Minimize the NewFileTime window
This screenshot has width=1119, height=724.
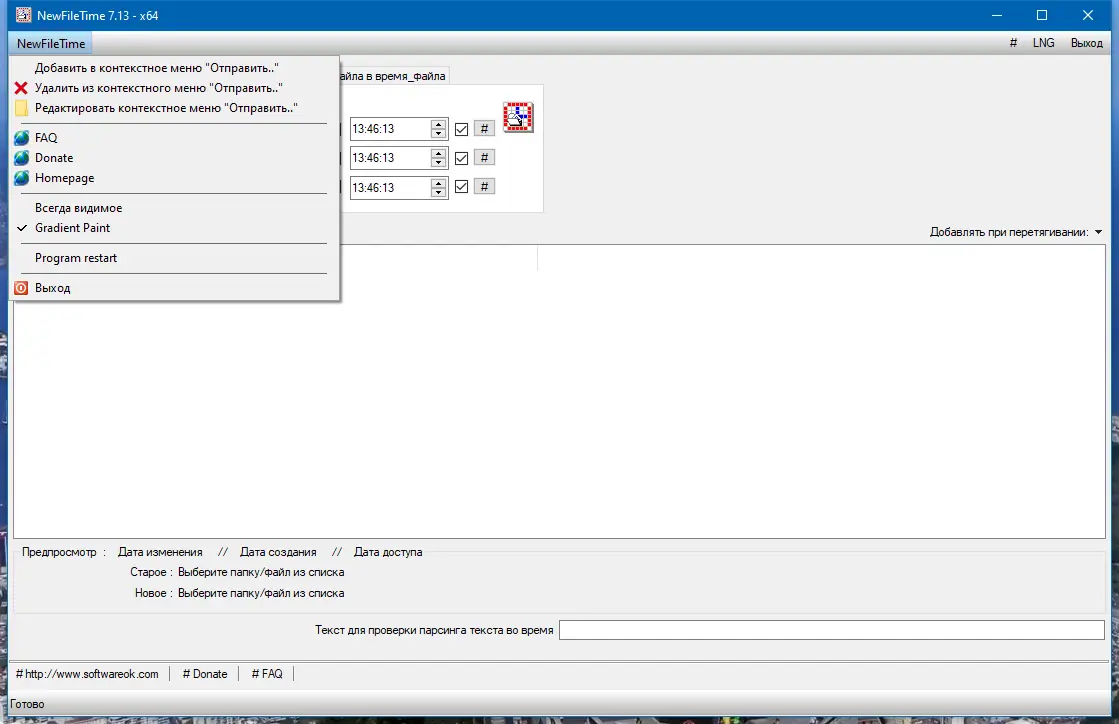tap(997, 15)
